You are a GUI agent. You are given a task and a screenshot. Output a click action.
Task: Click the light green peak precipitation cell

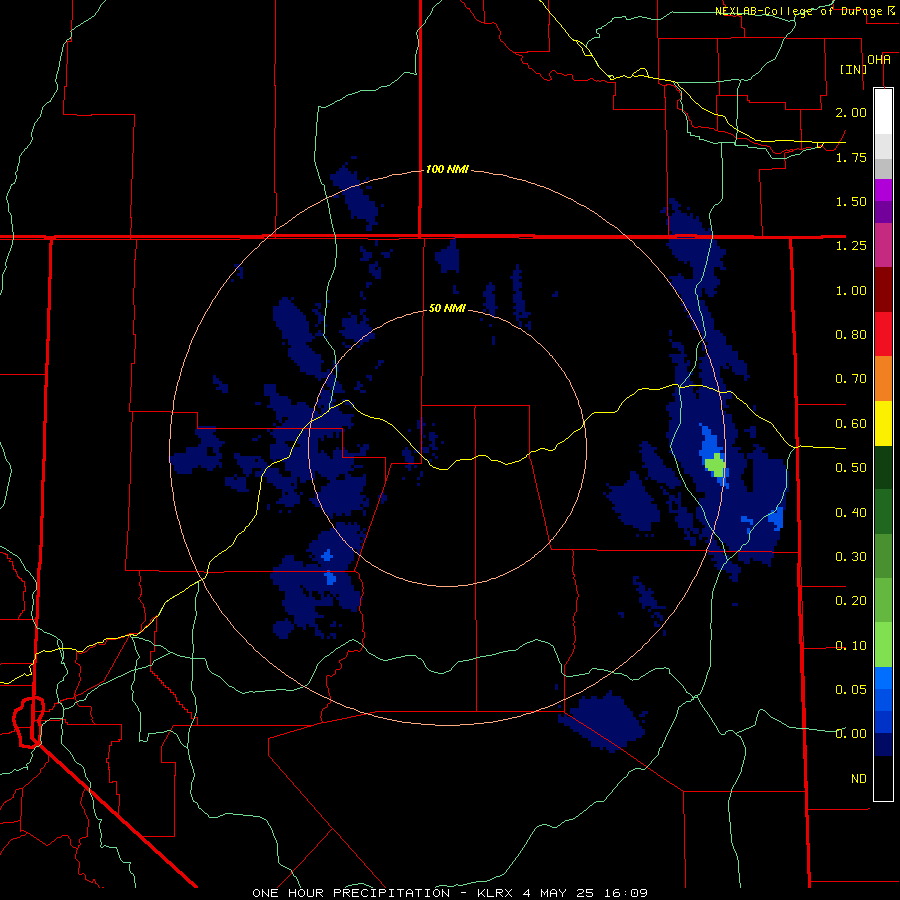coord(715,464)
